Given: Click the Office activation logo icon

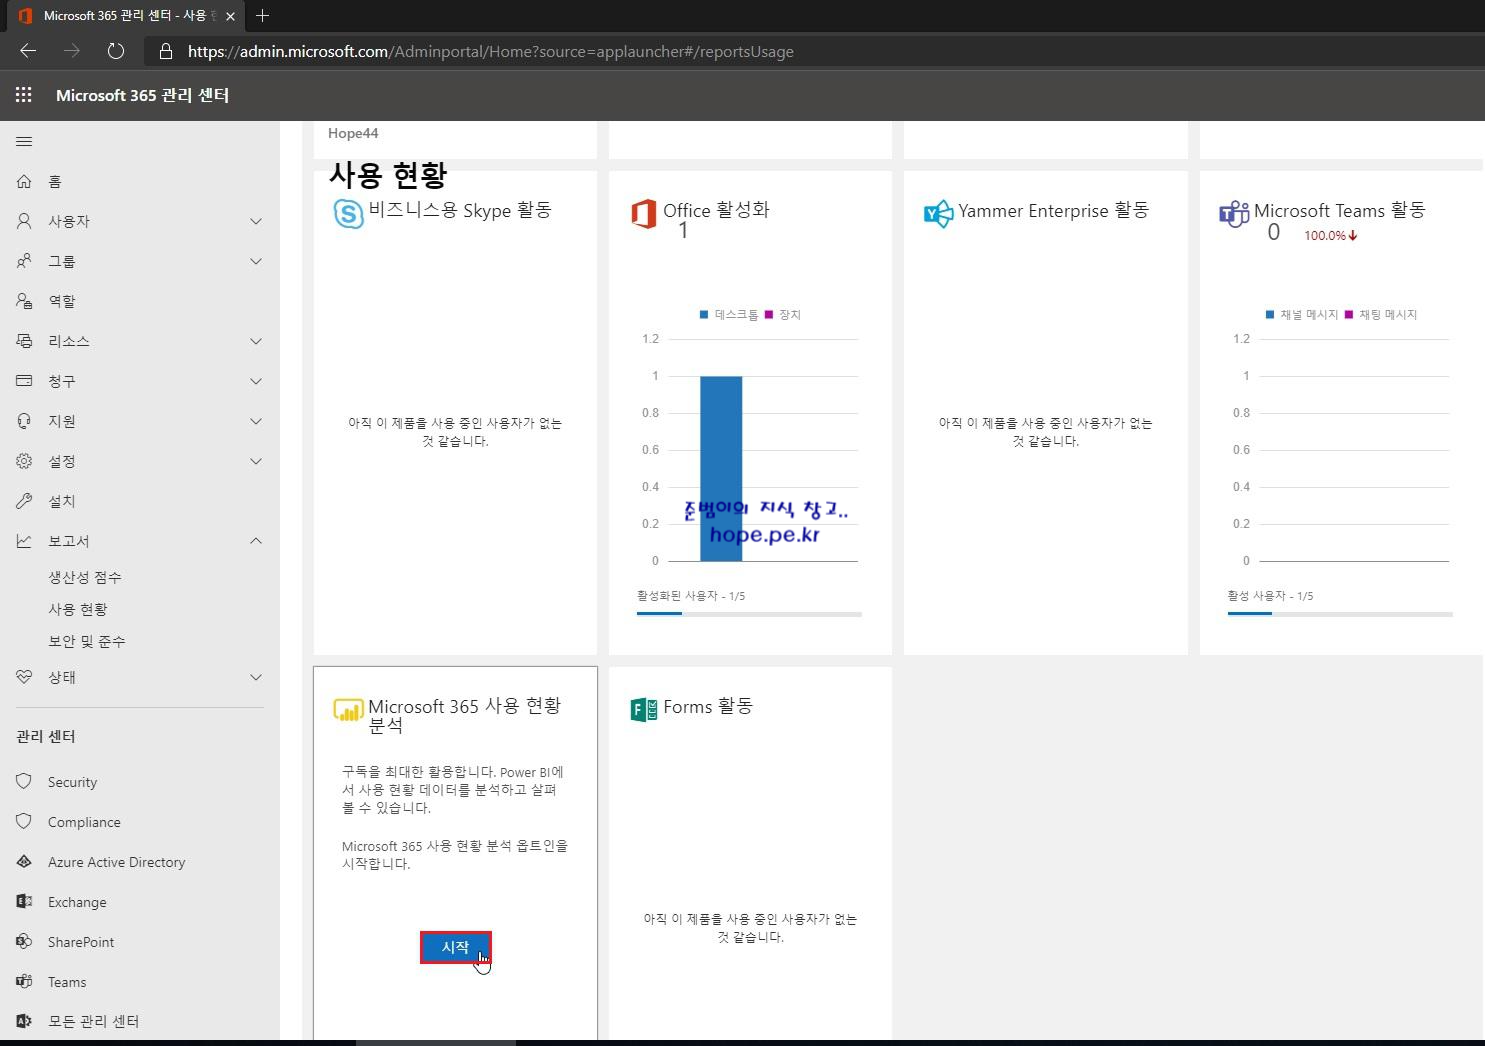Looking at the screenshot, I should [x=643, y=213].
